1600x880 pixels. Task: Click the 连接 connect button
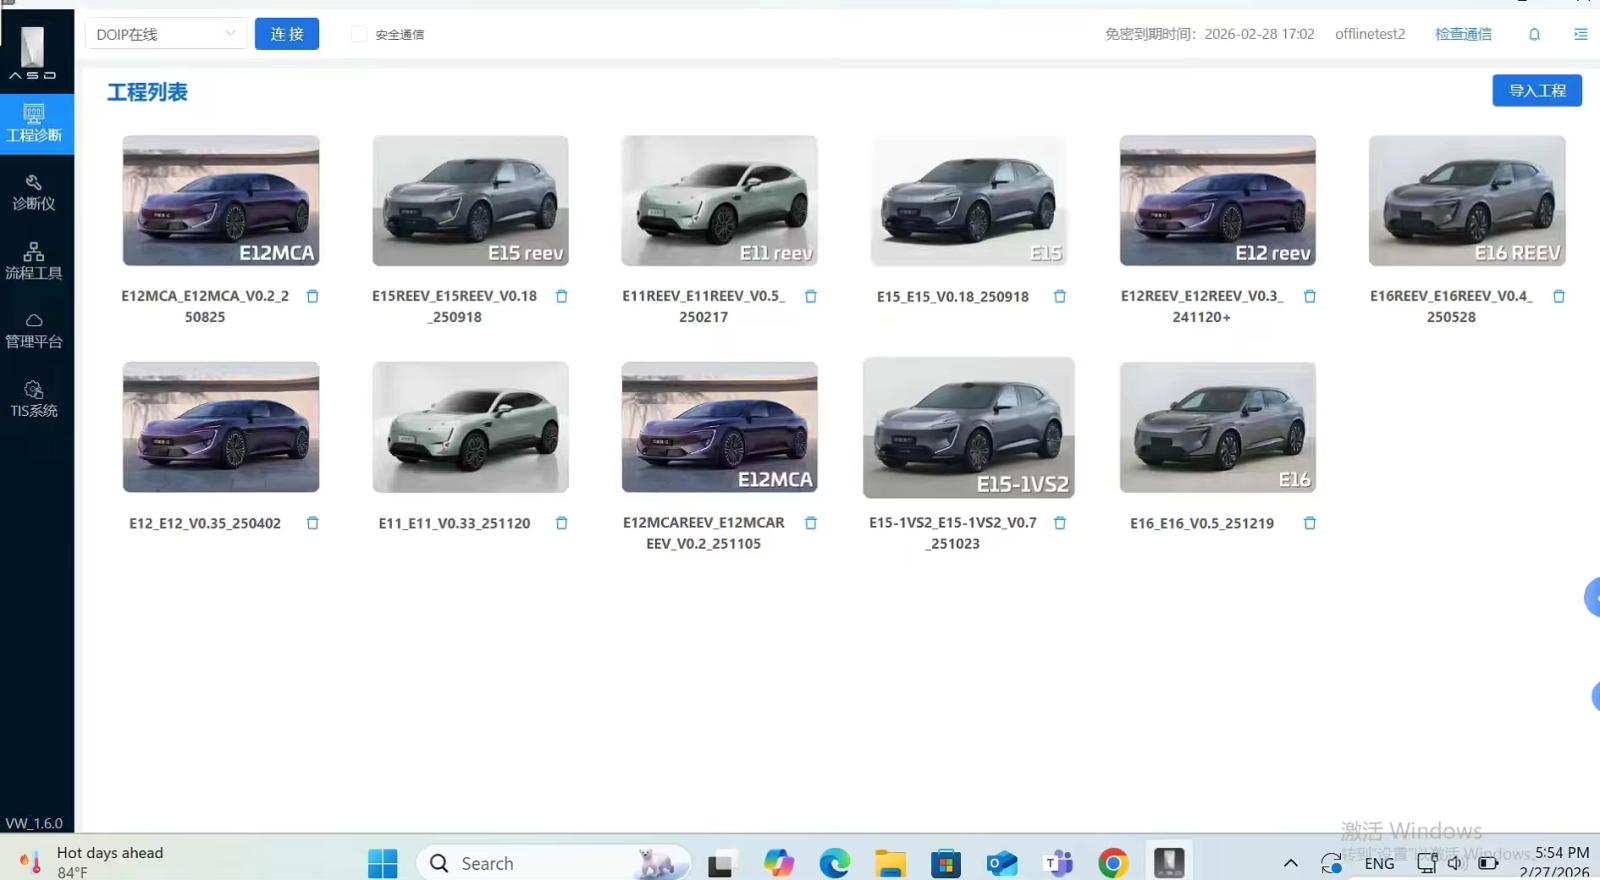pyautogui.click(x=287, y=34)
